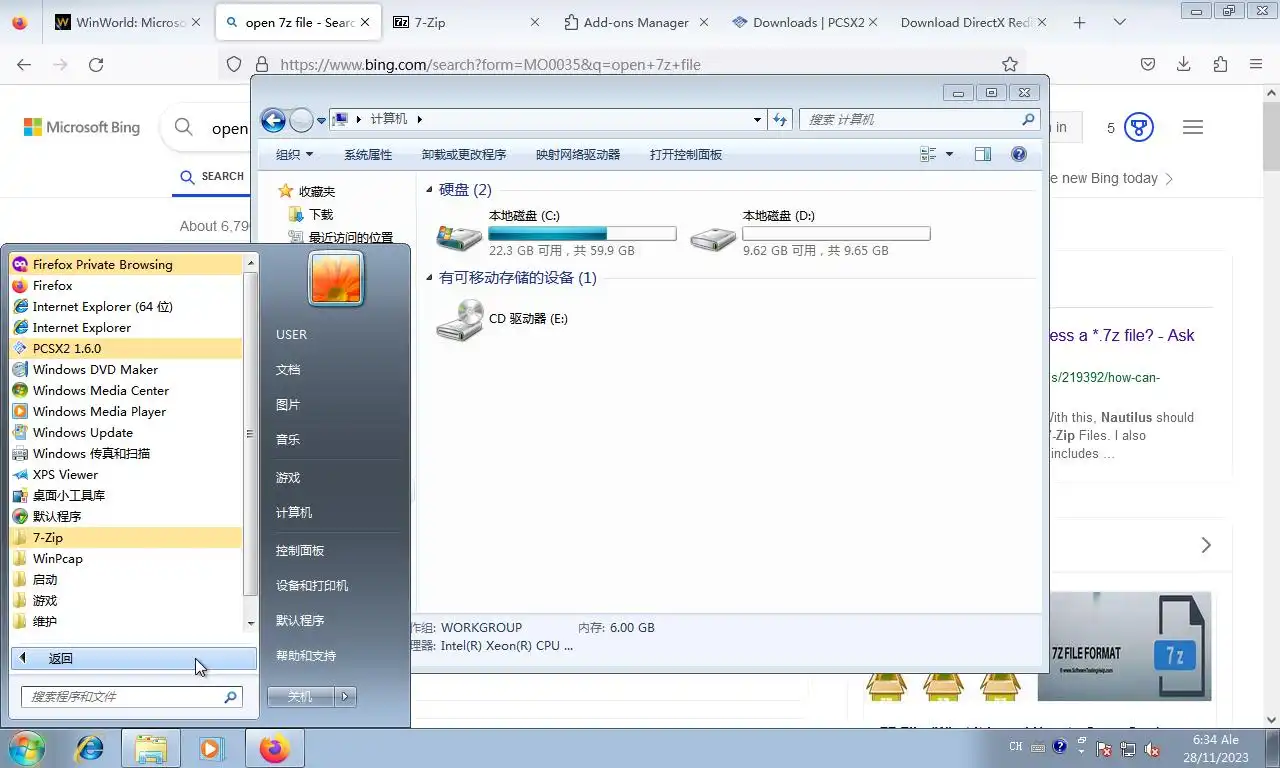
Task: Open Firefox Private Browsing from Start menu
Action: (126, 264)
